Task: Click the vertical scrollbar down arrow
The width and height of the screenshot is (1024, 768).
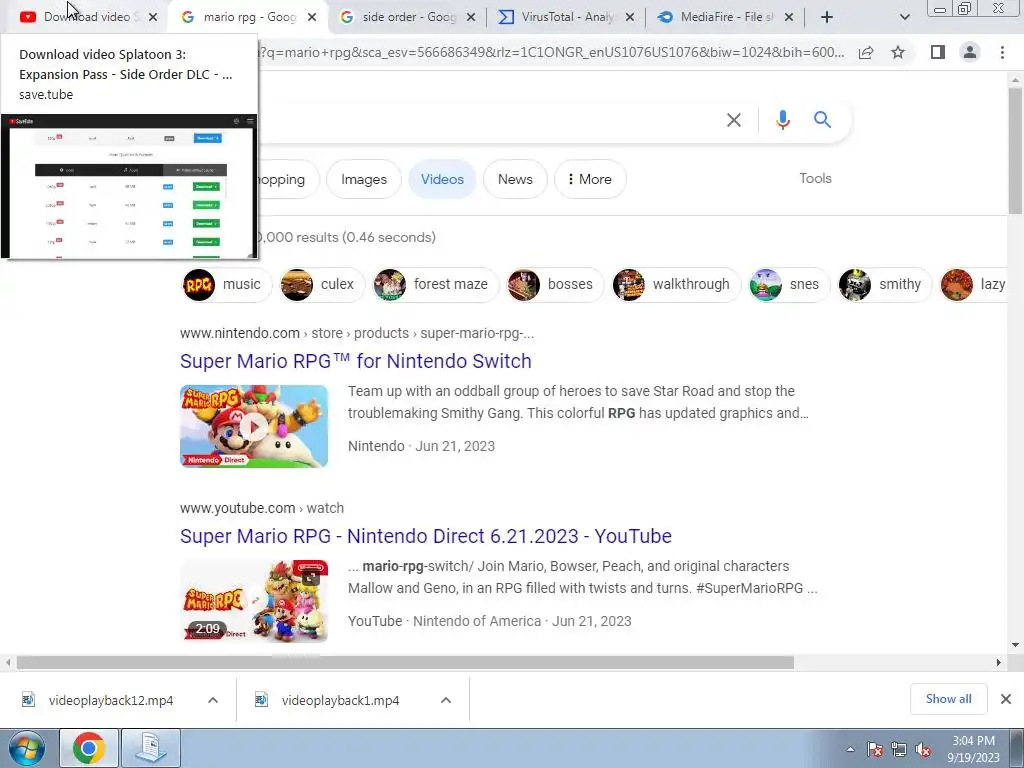Action: [1015, 645]
